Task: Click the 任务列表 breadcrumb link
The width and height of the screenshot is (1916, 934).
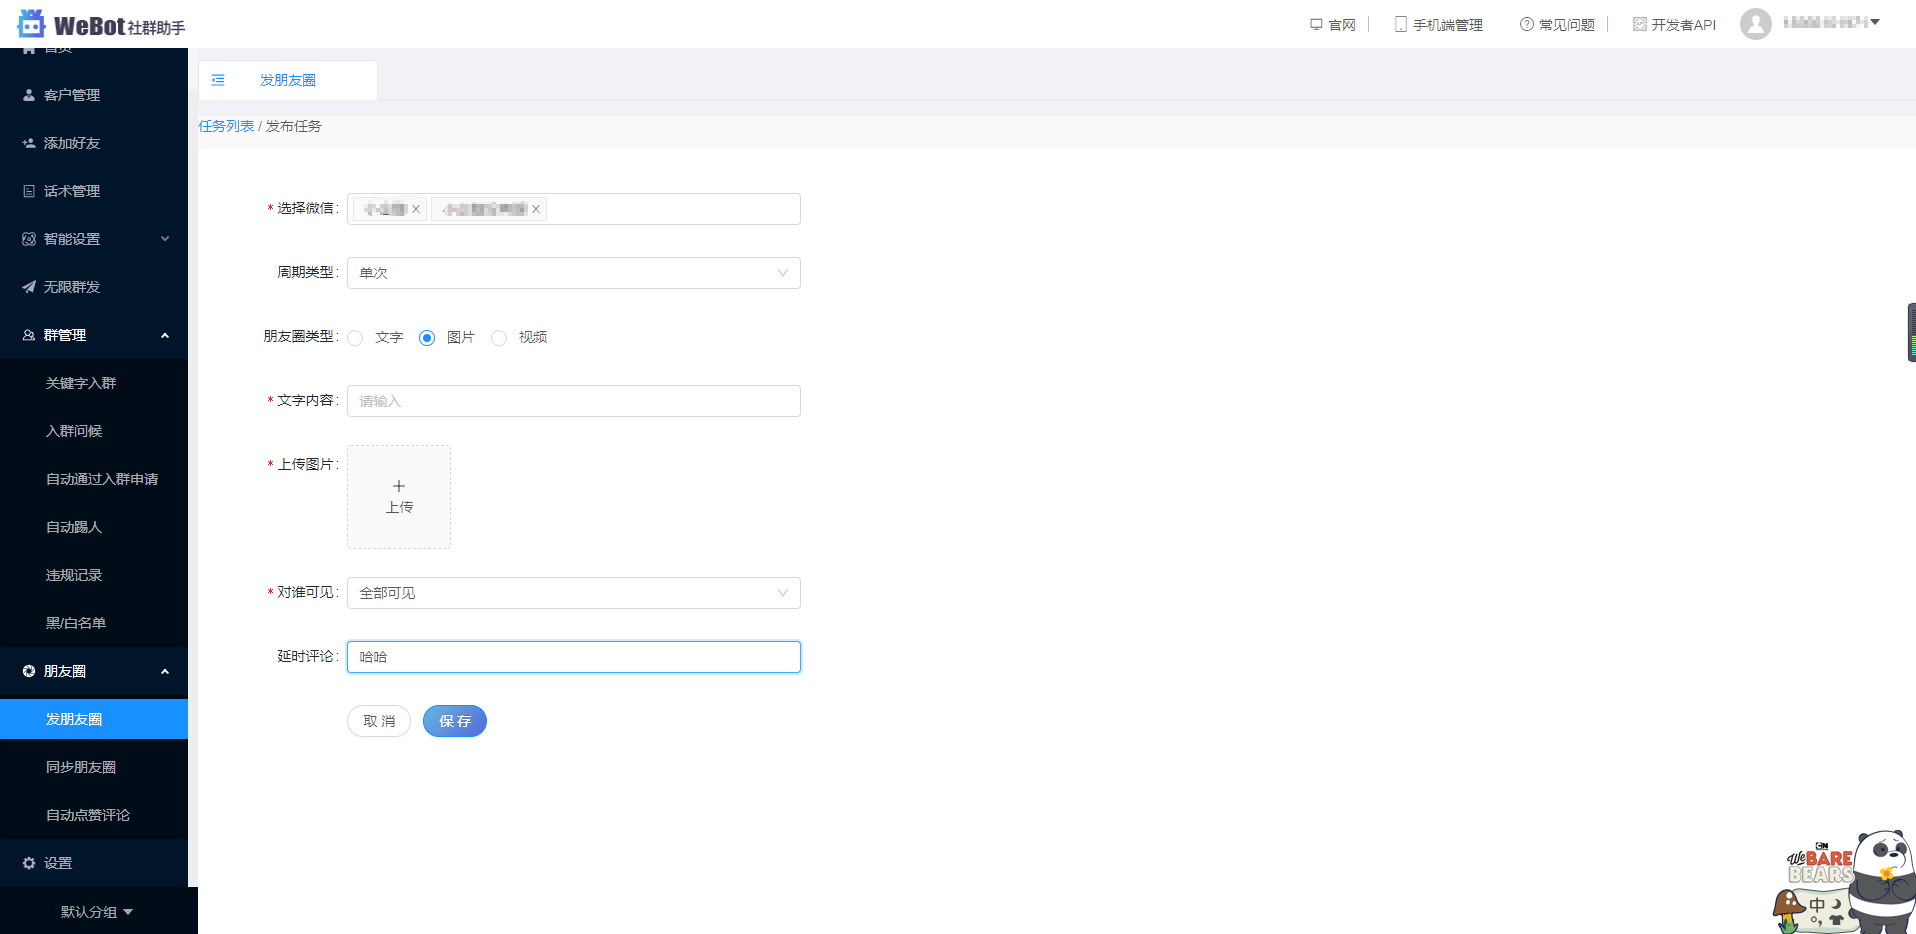Action: click(x=226, y=126)
